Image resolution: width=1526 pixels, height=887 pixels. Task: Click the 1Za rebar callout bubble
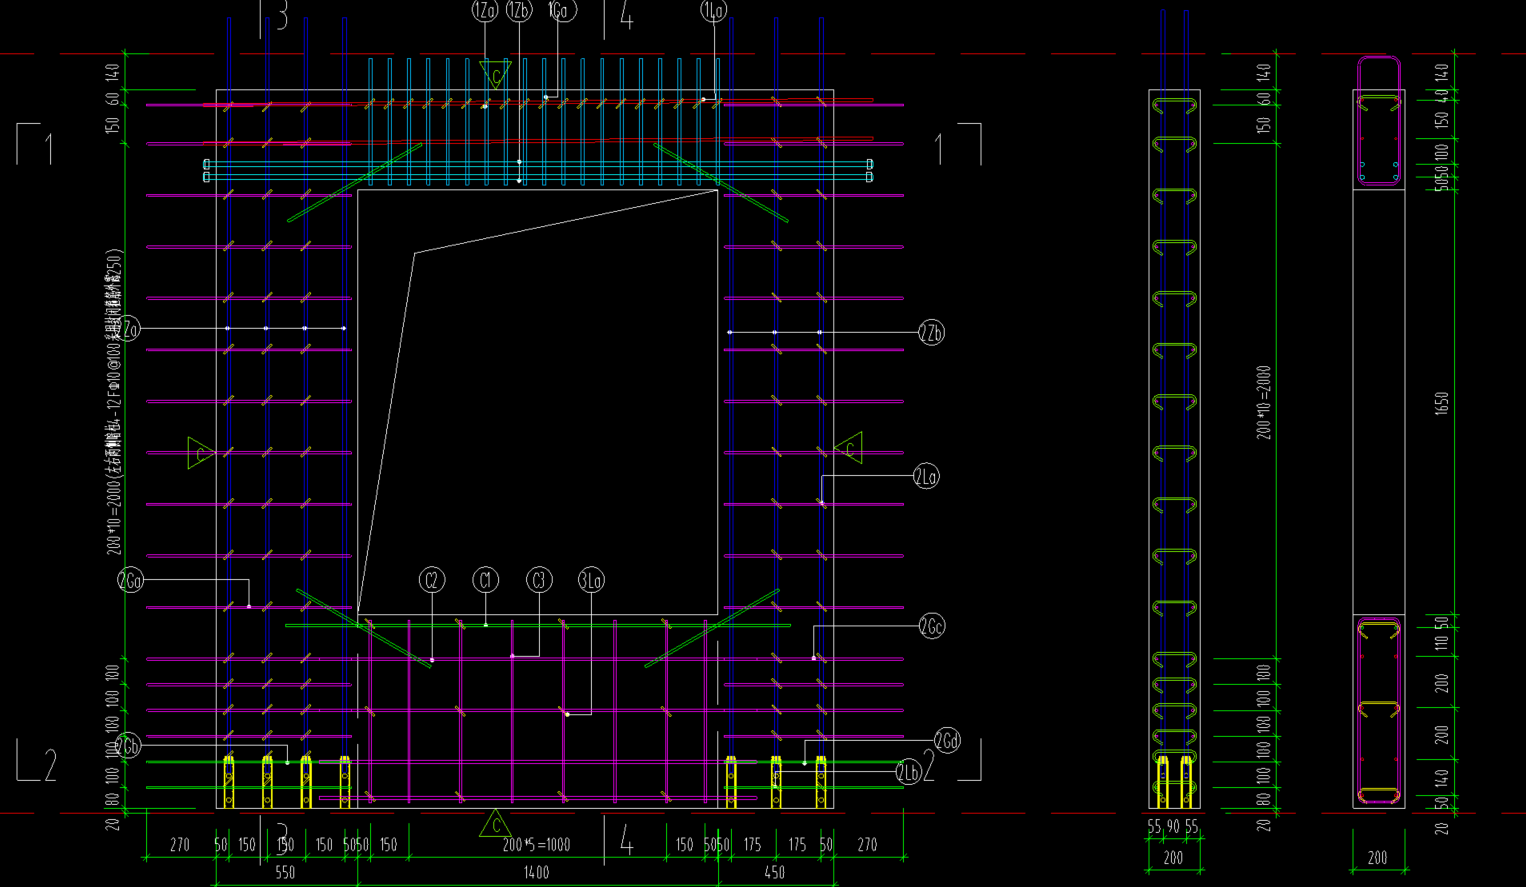pyautogui.click(x=485, y=11)
